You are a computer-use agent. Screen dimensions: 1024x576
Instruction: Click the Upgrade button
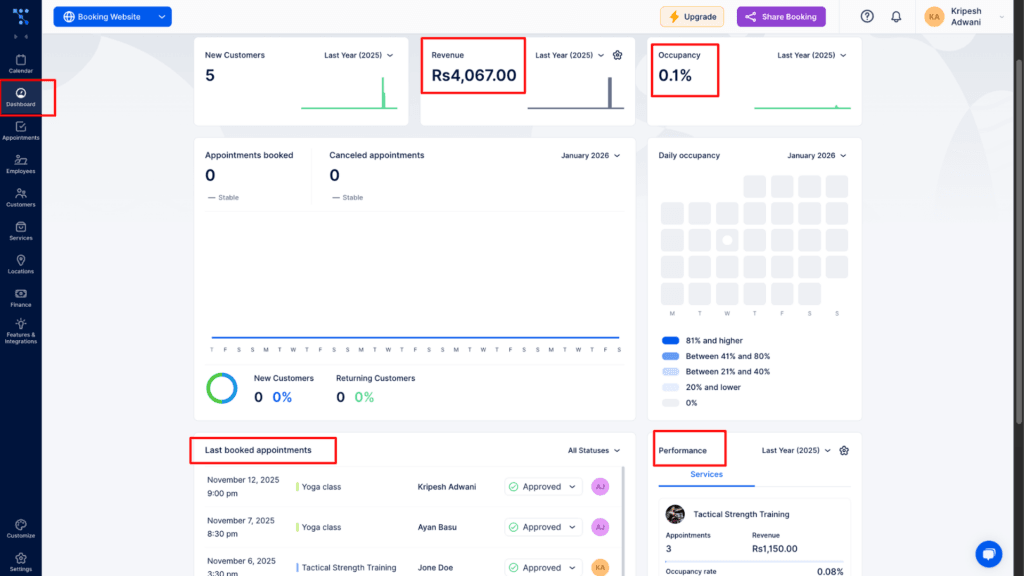pyautogui.click(x=690, y=16)
